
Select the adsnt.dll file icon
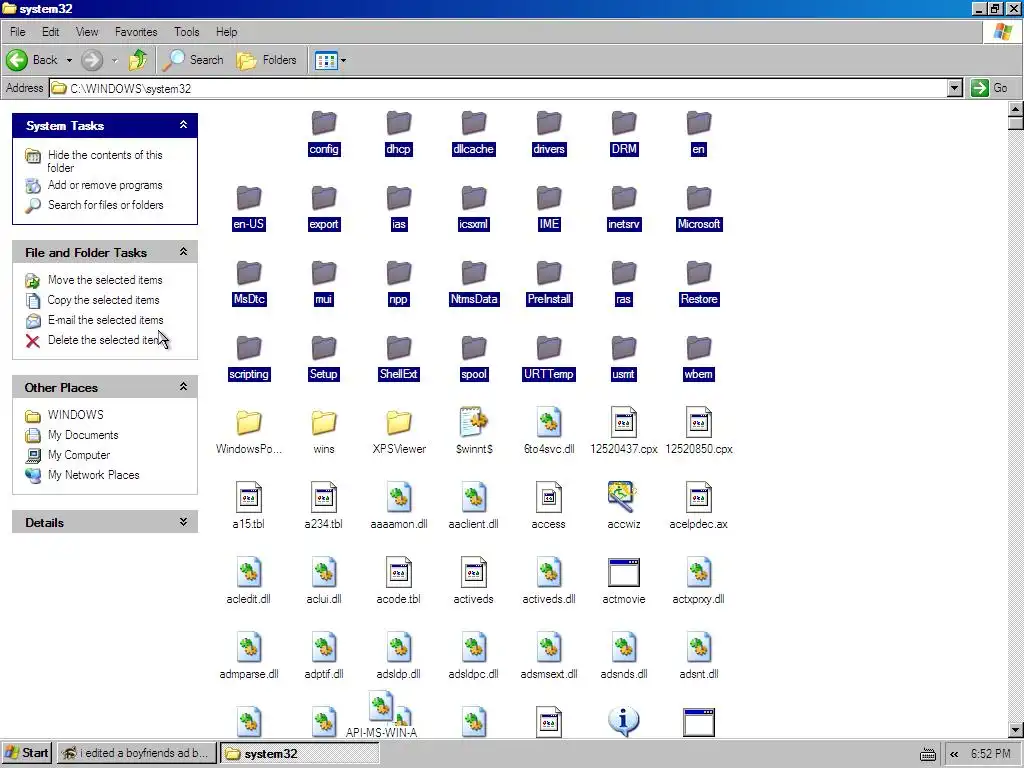699,648
